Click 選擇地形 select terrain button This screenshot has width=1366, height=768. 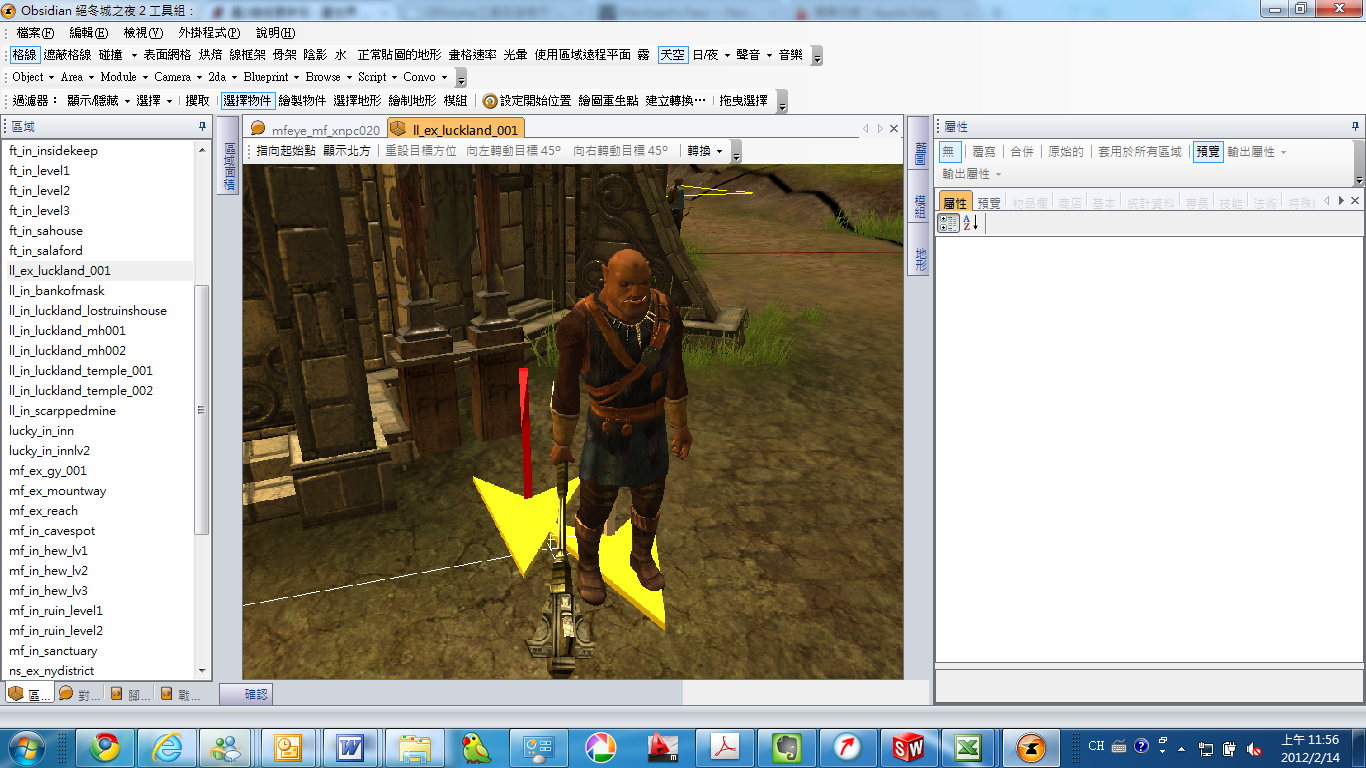[357, 101]
